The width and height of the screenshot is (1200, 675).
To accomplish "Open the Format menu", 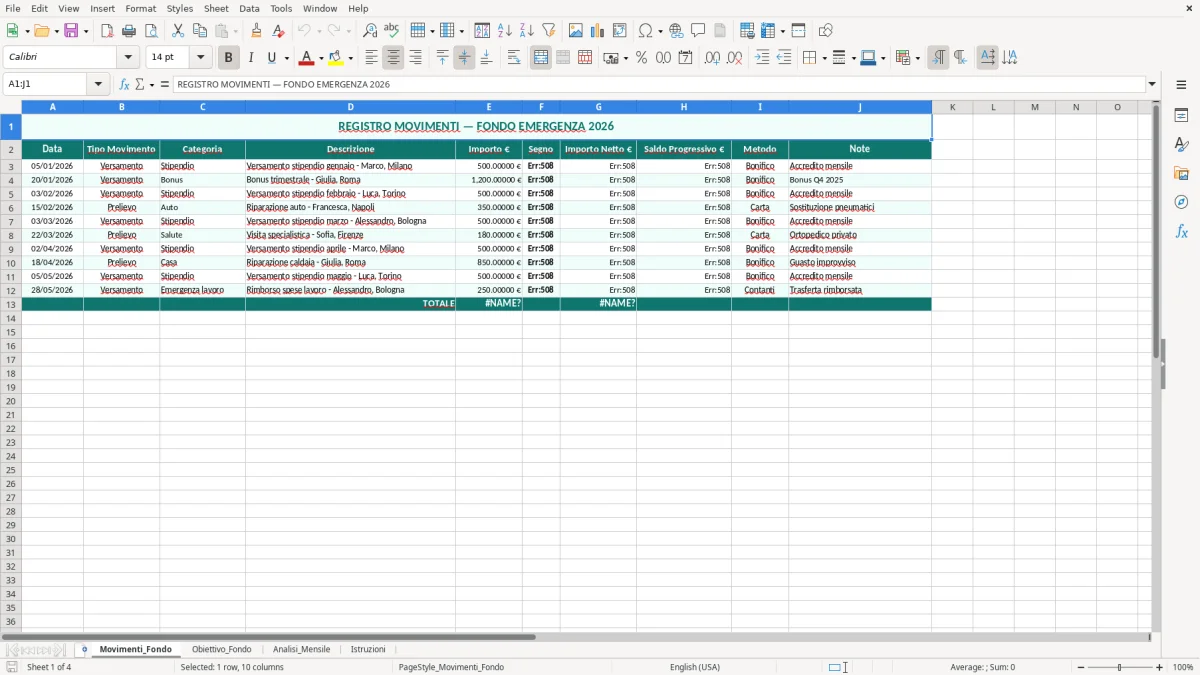I will click(x=140, y=8).
